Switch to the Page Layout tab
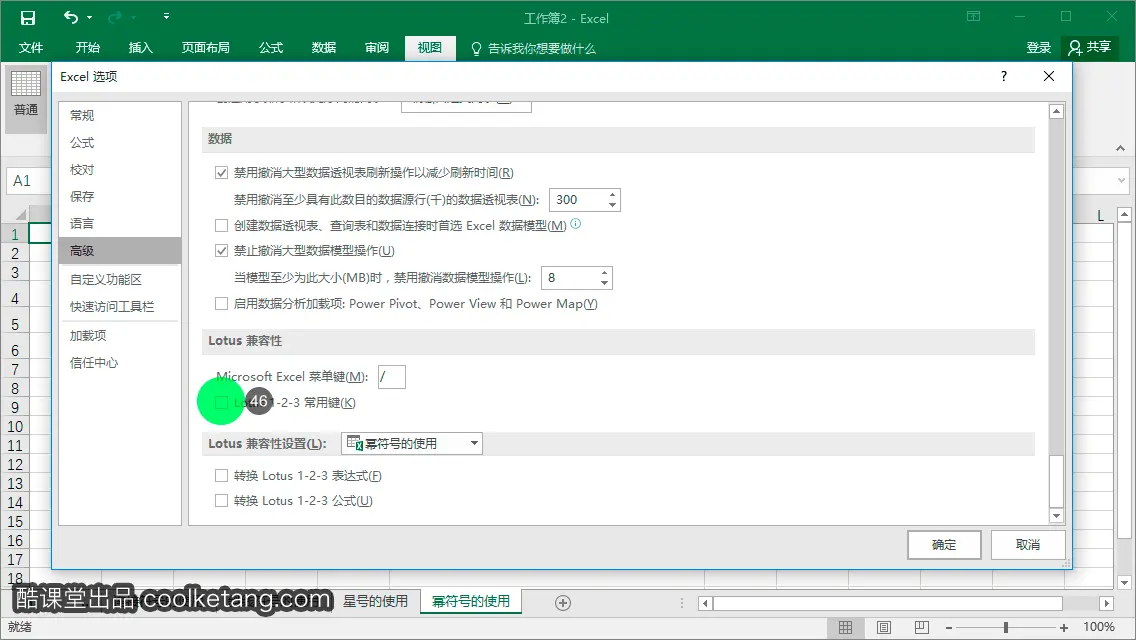1136x640 pixels. [x=205, y=48]
